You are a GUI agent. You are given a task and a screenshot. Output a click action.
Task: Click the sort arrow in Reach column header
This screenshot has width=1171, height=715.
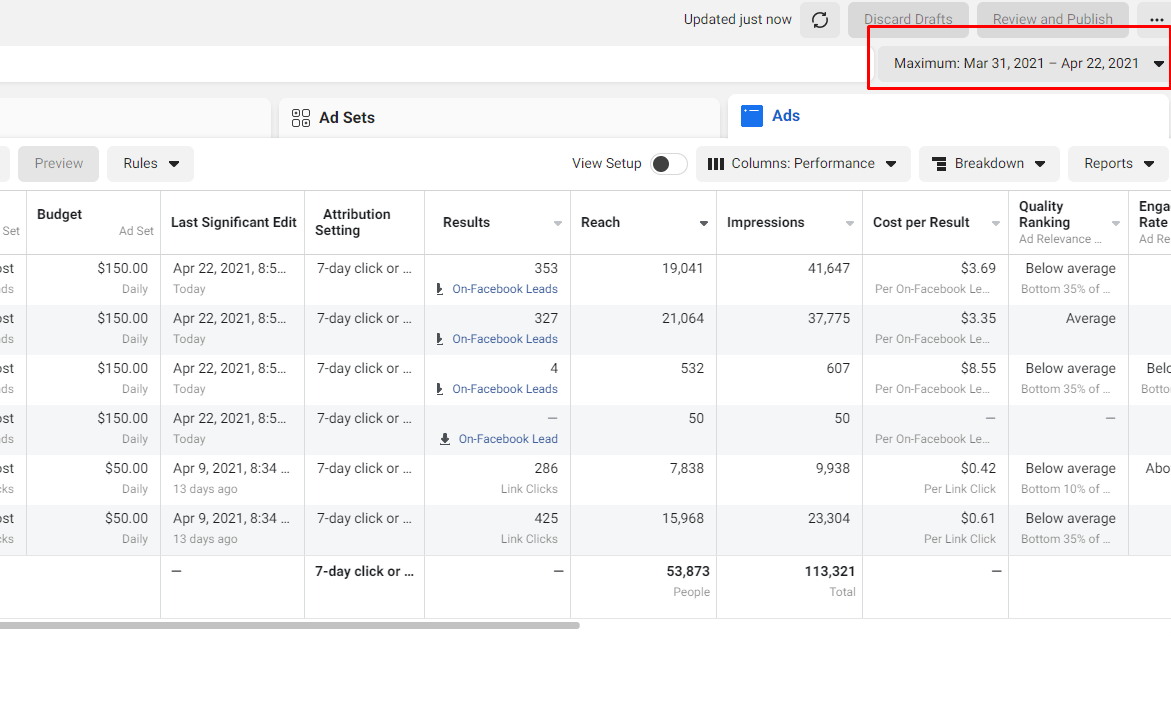[x=704, y=223]
